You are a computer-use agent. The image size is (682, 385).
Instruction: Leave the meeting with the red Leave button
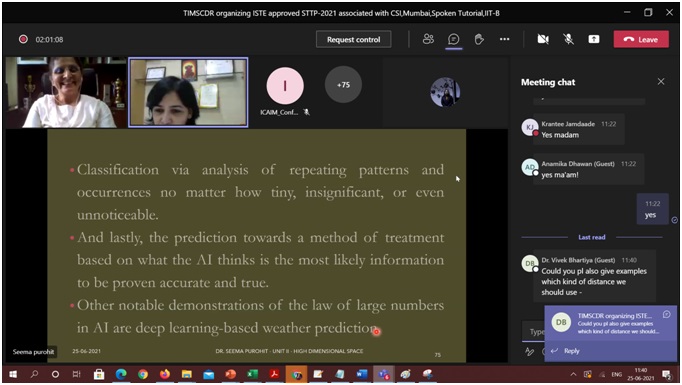(641, 40)
